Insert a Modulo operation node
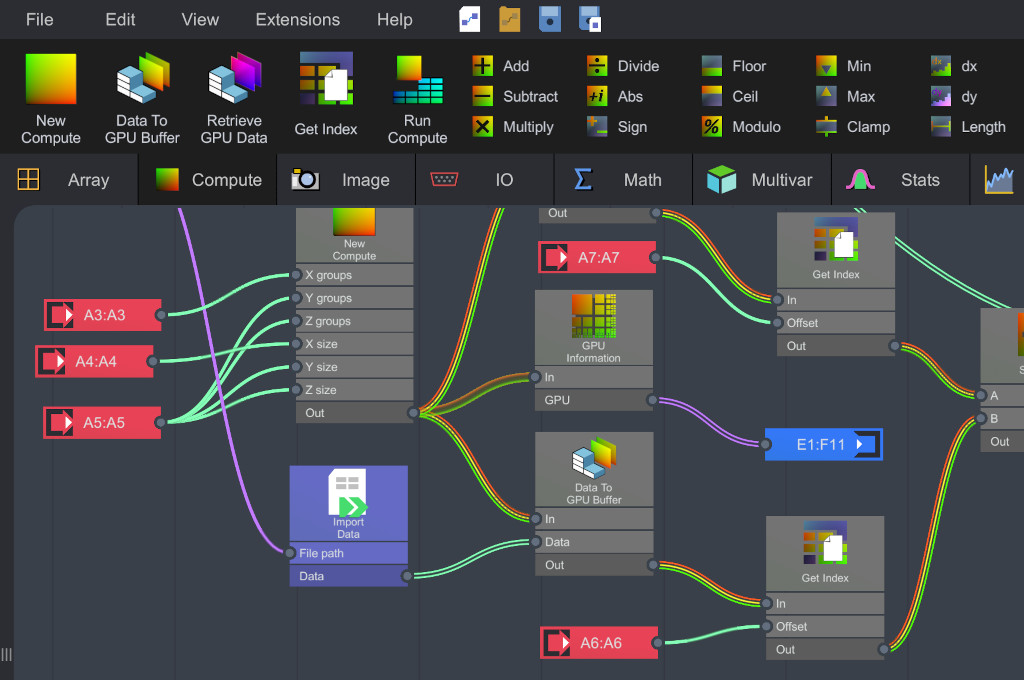Image resolution: width=1024 pixels, height=680 pixels. [x=741, y=127]
